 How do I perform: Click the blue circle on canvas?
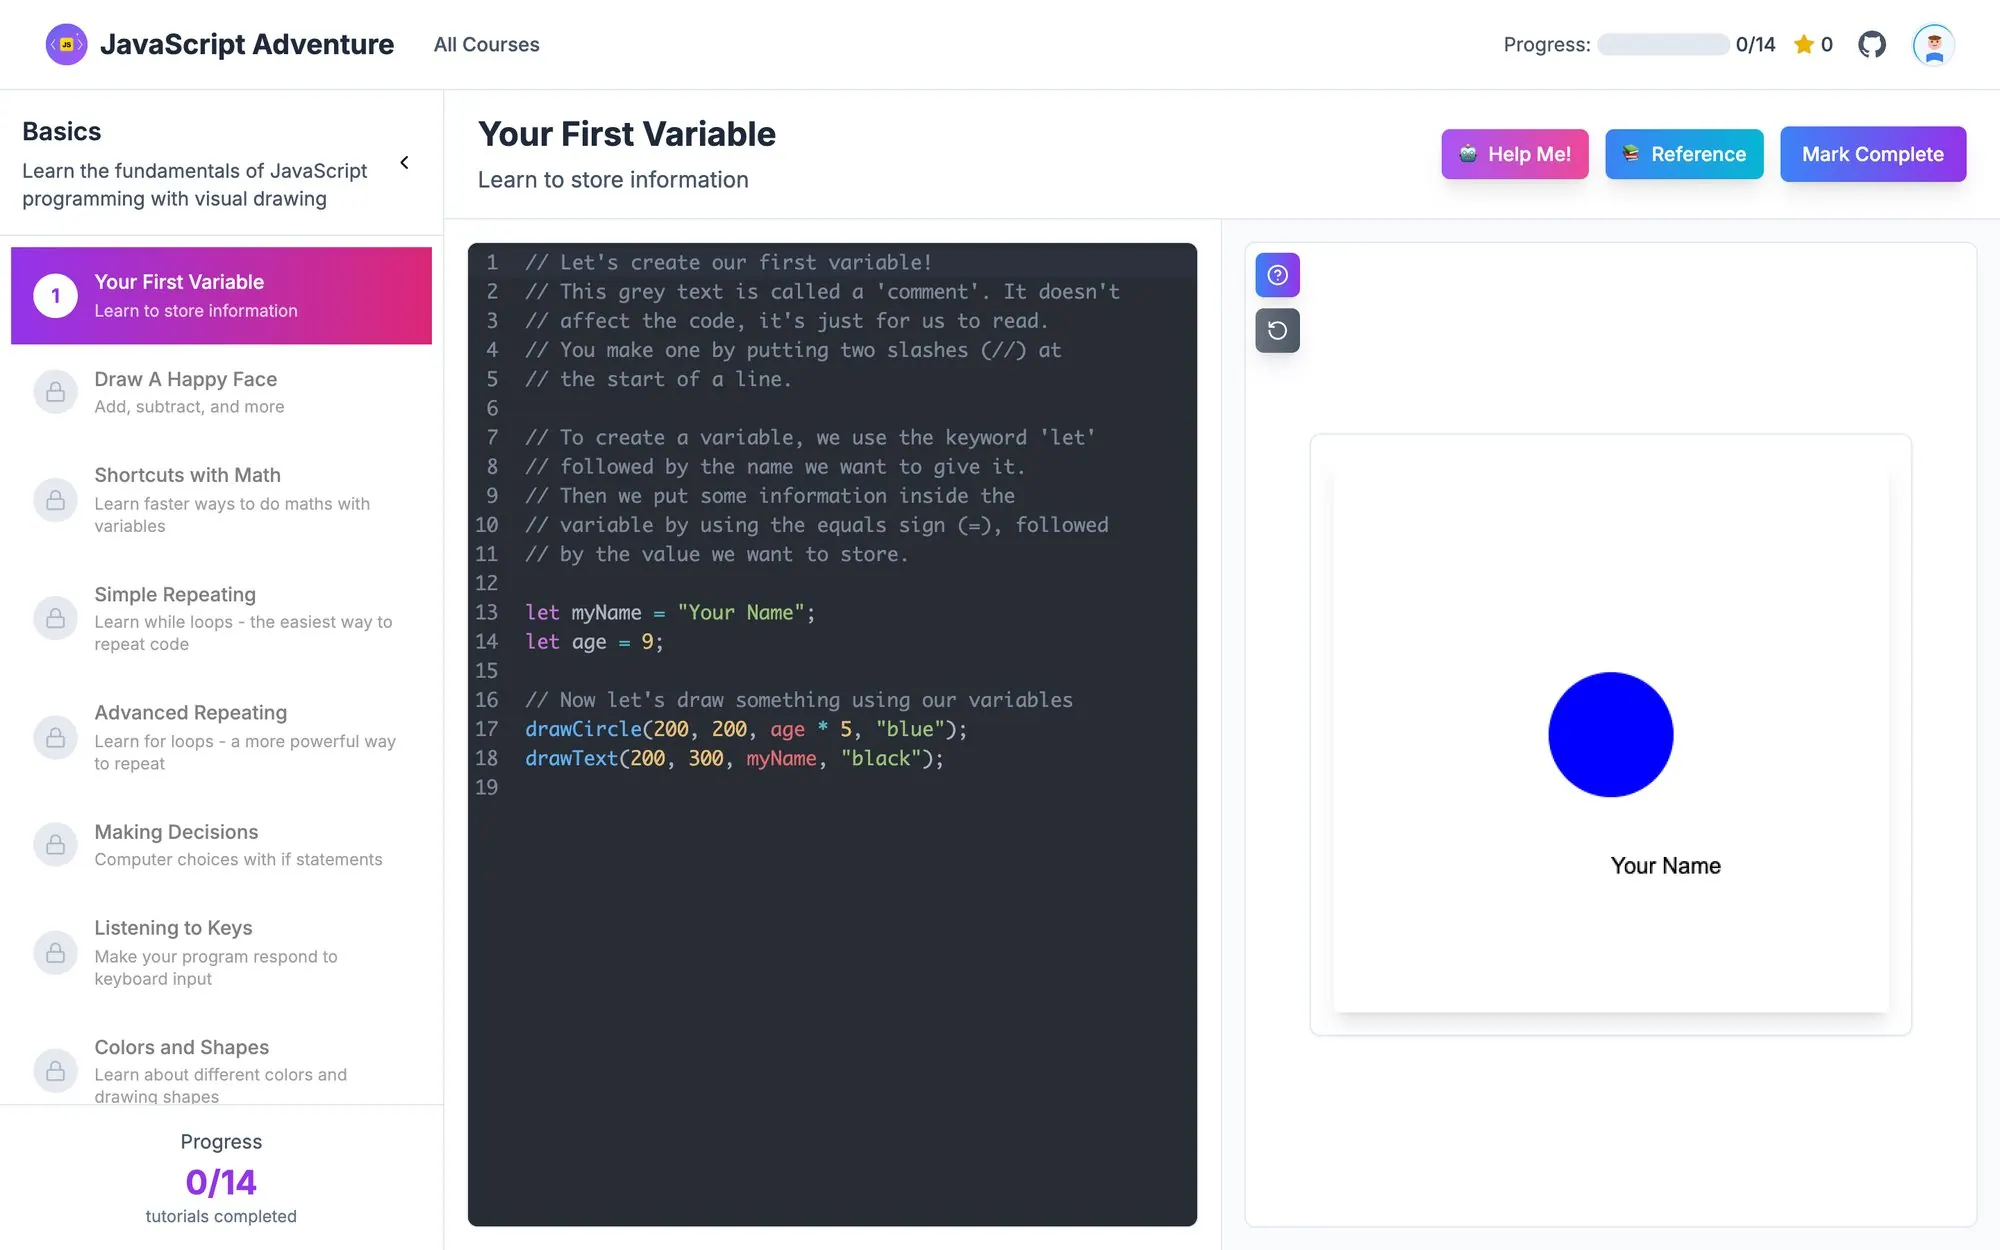[1610, 734]
